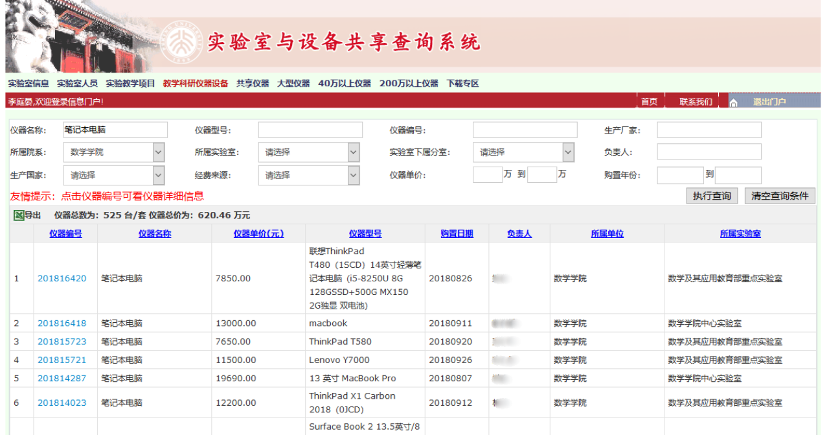Click the 清空查询条件 button
This screenshot has width=830, height=436.
point(780,196)
